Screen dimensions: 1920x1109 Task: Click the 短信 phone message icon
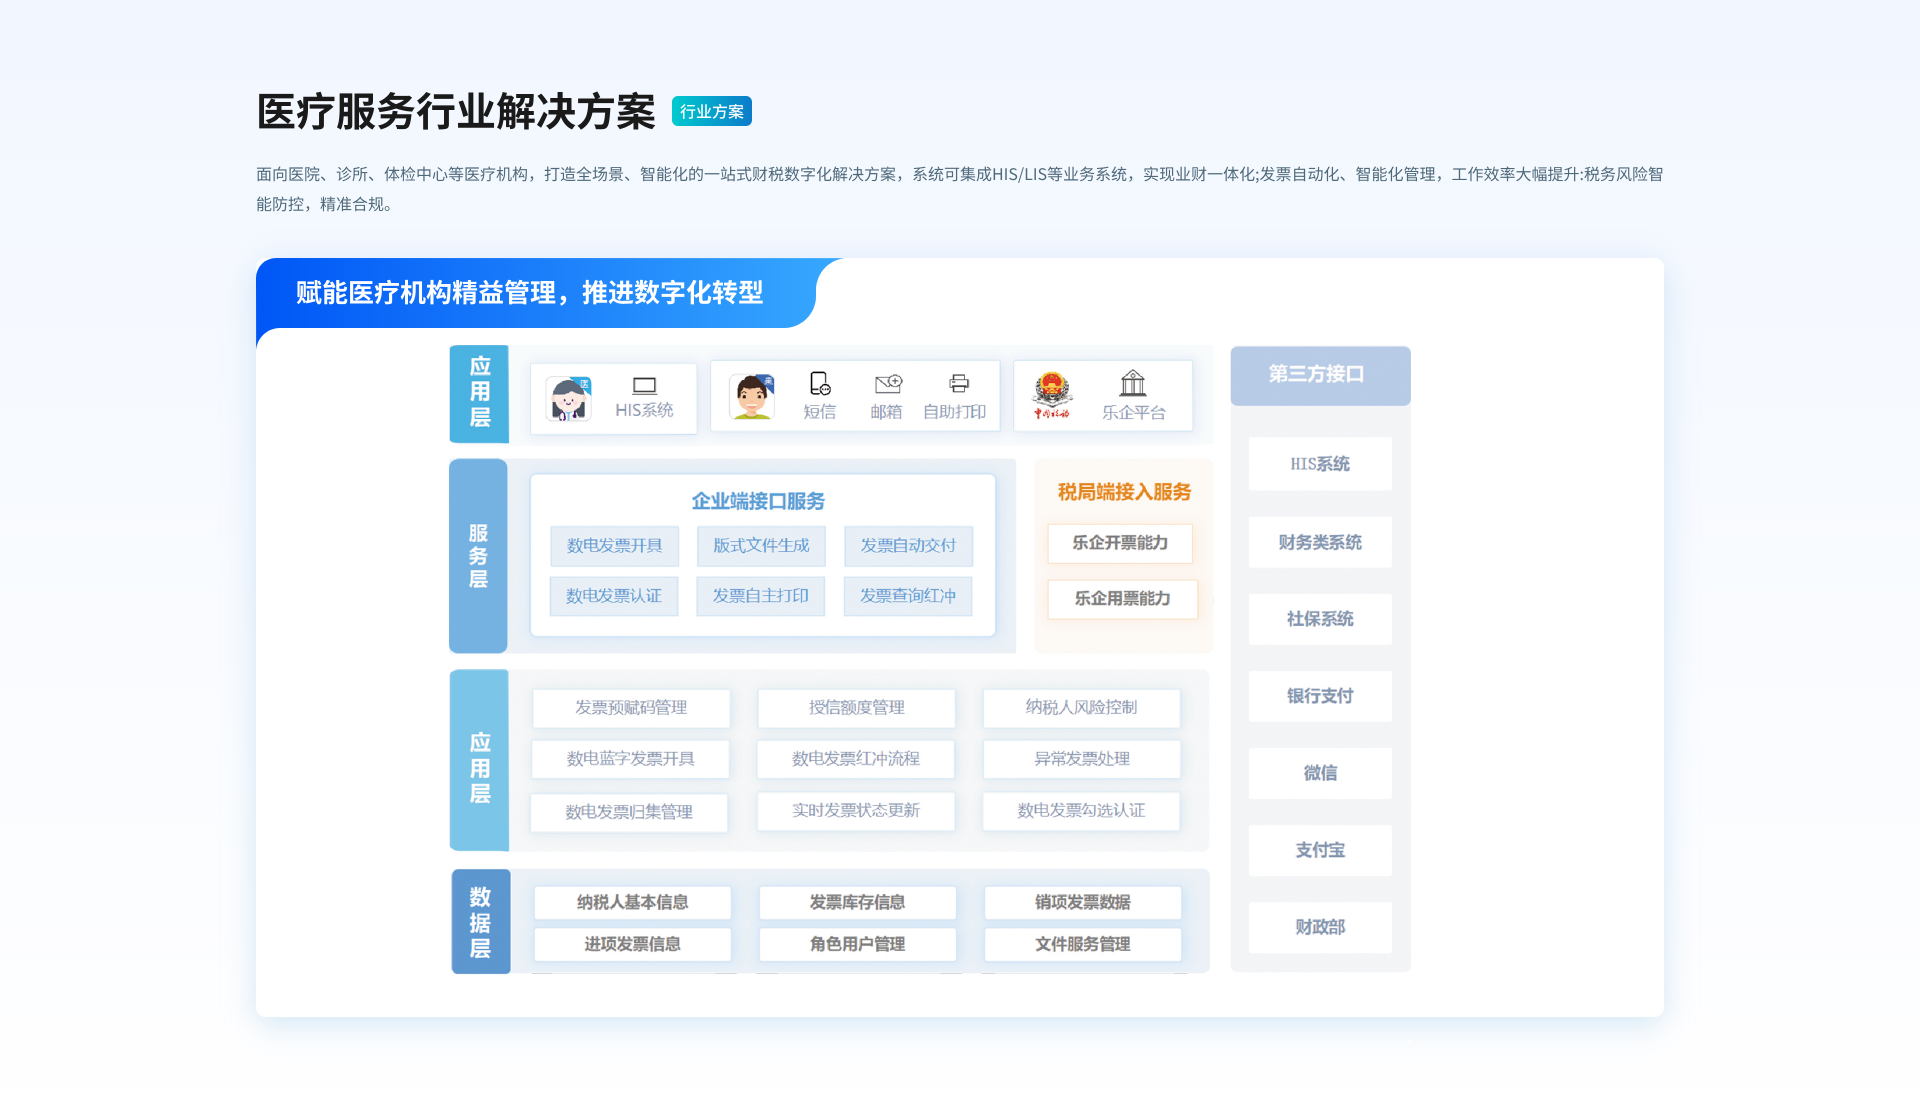click(x=820, y=384)
